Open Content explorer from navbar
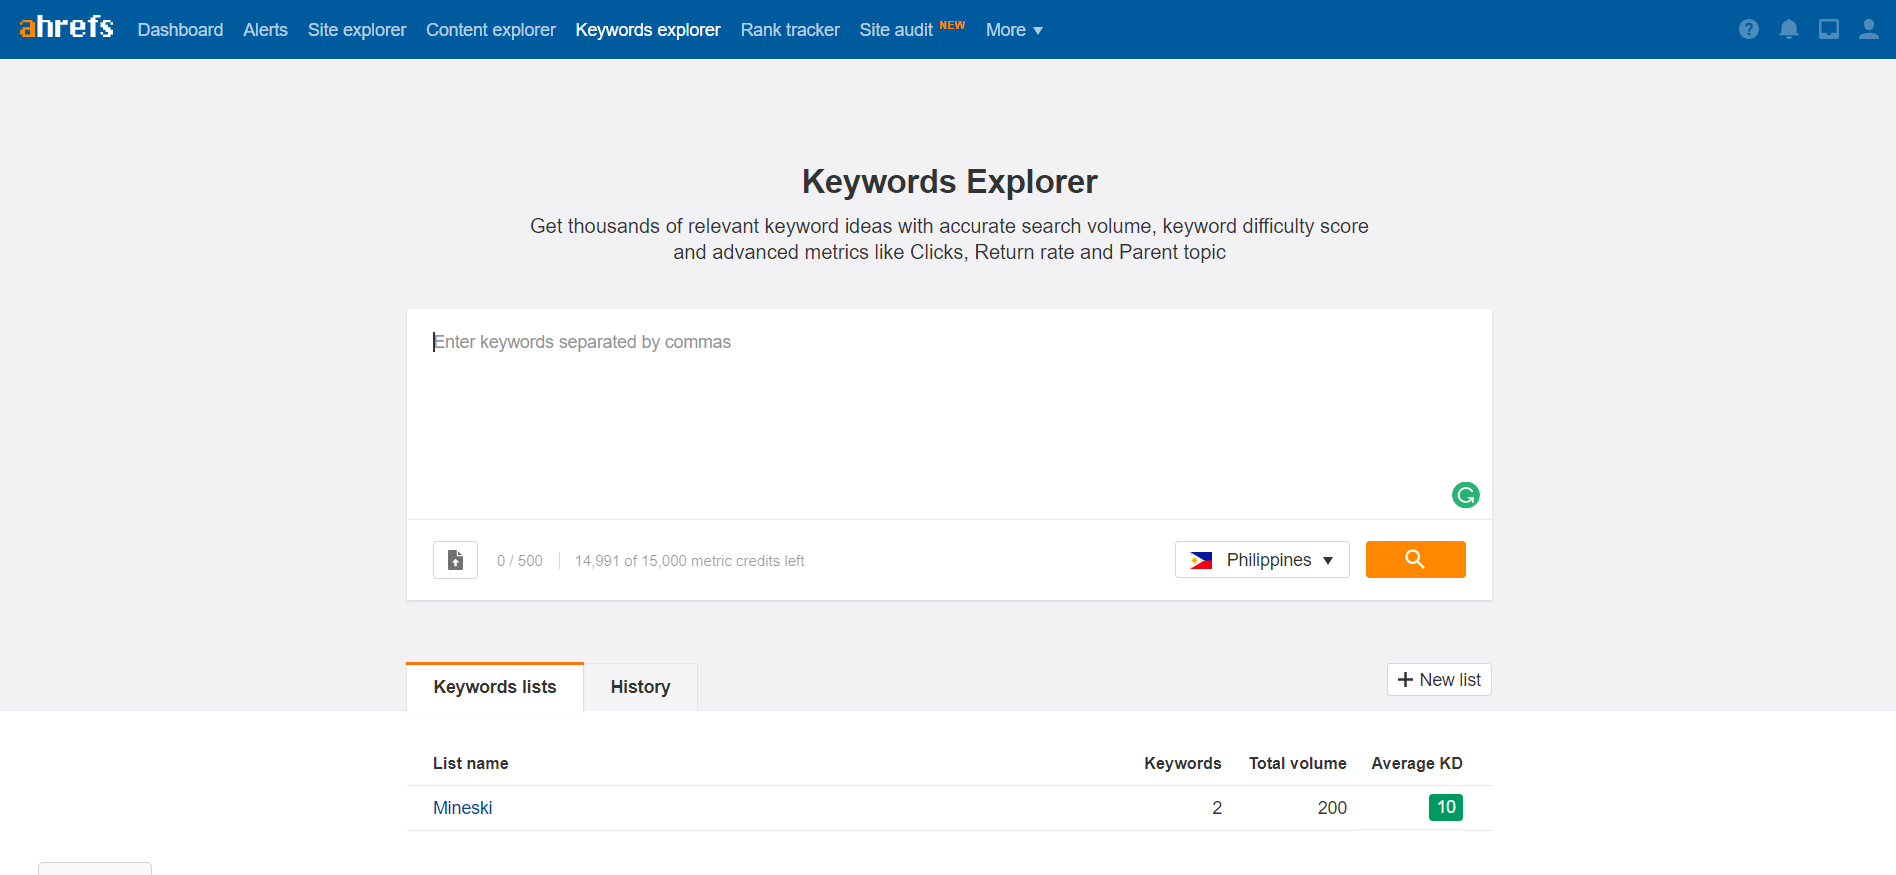This screenshot has height=875, width=1896. click(490, 30)
